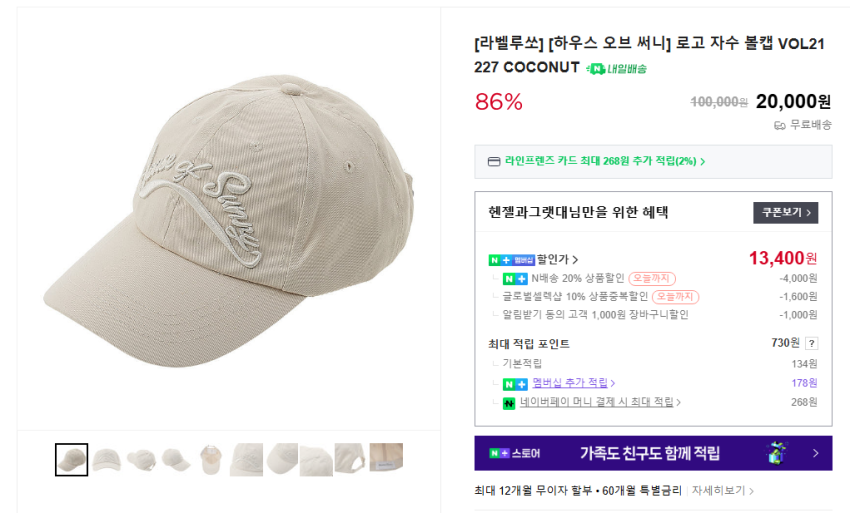
Task: Select the second cap thumbnail
Action: 107,459
